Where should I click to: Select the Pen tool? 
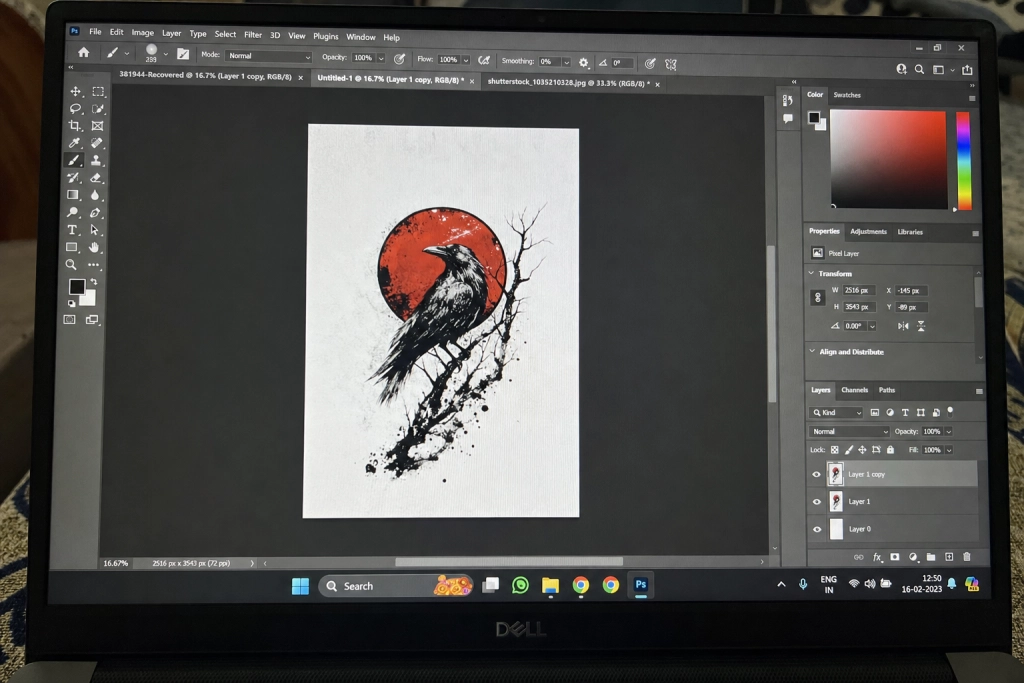pos(95,212)
